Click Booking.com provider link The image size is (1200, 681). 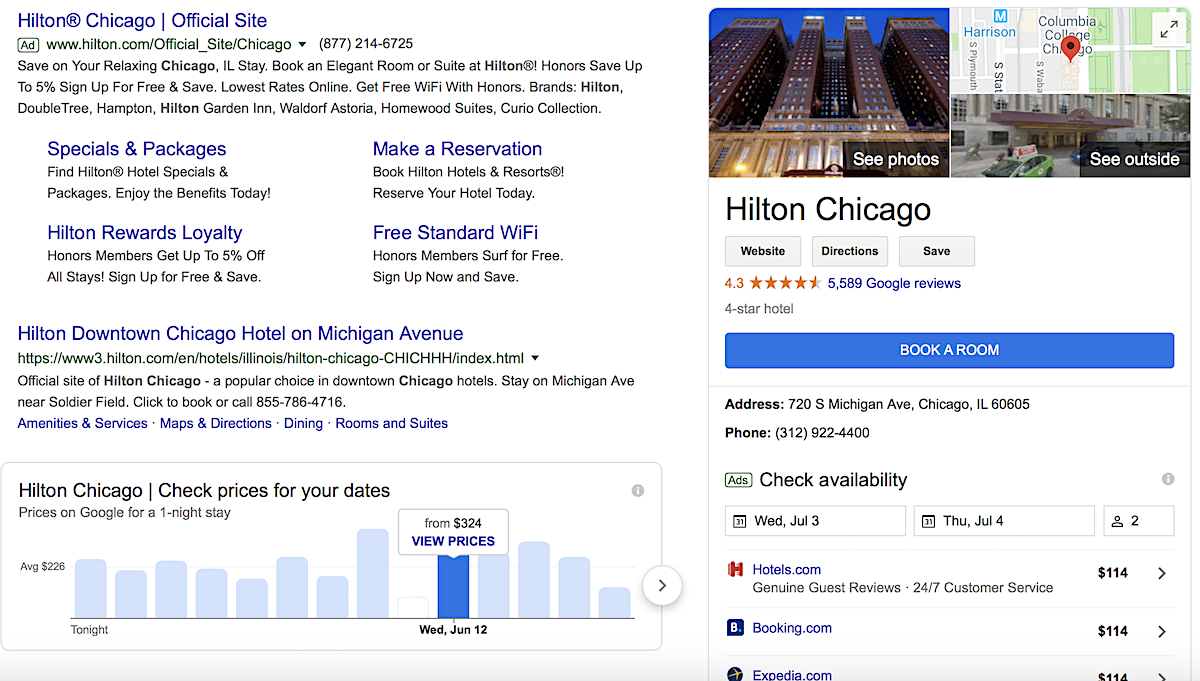point(792,628)
